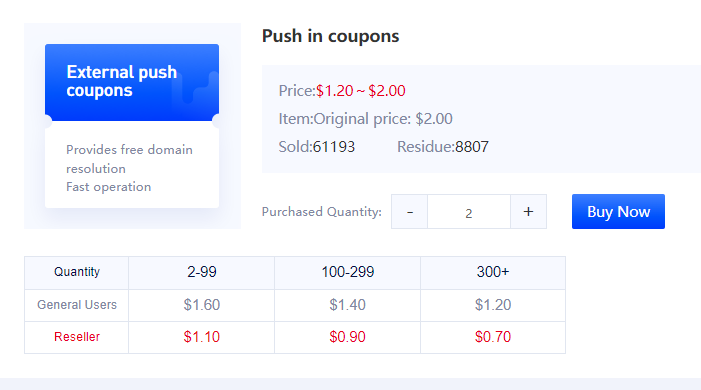This screenshot has height=390, width=701.
Task: Click the $1.60 General Users price
Action: pos(202,305)
